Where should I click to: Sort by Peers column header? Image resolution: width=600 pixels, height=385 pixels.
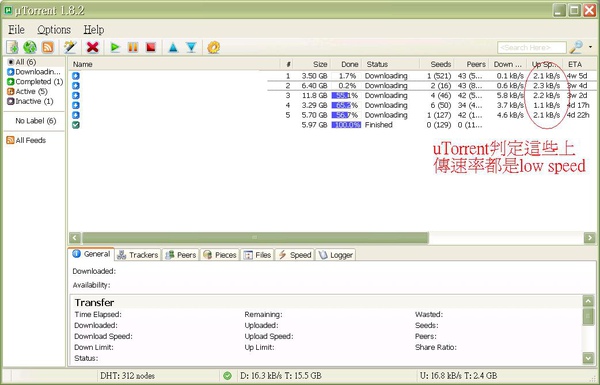coord(471,64)
